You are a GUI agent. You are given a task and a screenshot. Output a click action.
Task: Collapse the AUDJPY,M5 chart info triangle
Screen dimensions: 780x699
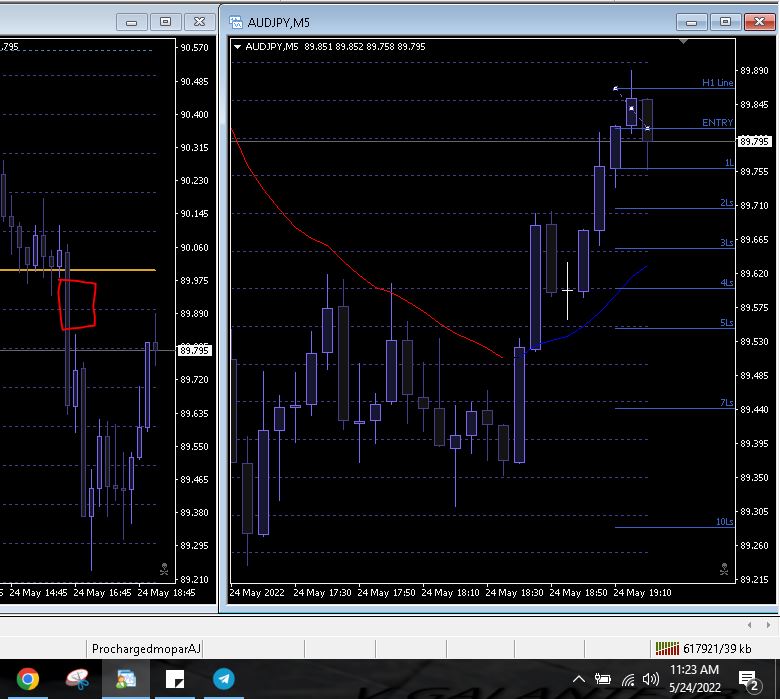[x=237, y=47]
